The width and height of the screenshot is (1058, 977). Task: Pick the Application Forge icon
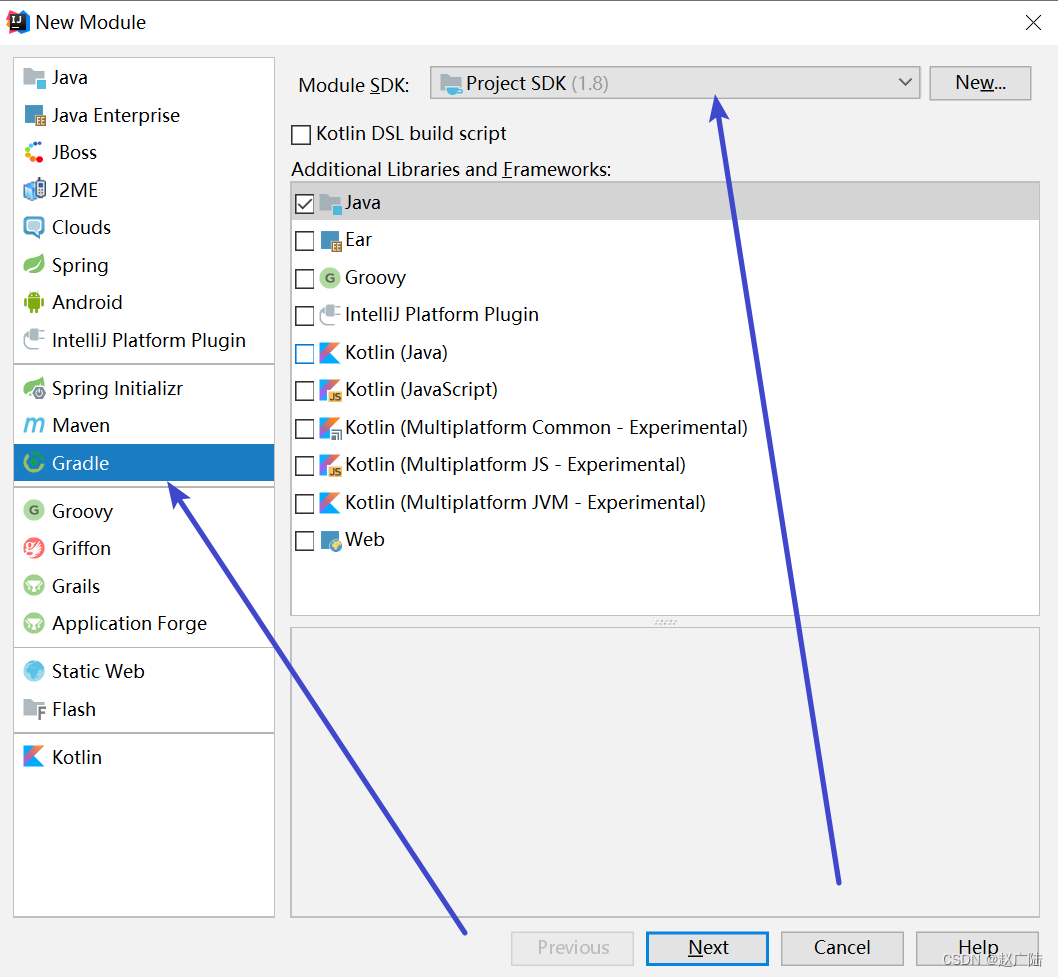click(34, 623)
